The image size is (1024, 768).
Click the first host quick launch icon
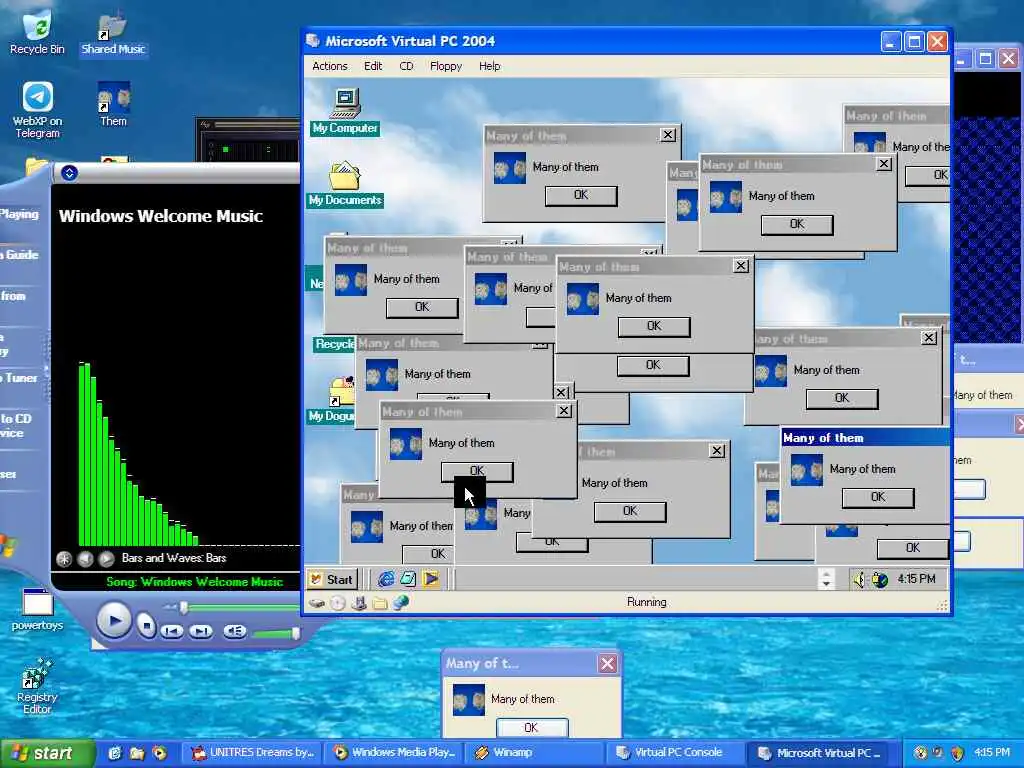(115, 753)
